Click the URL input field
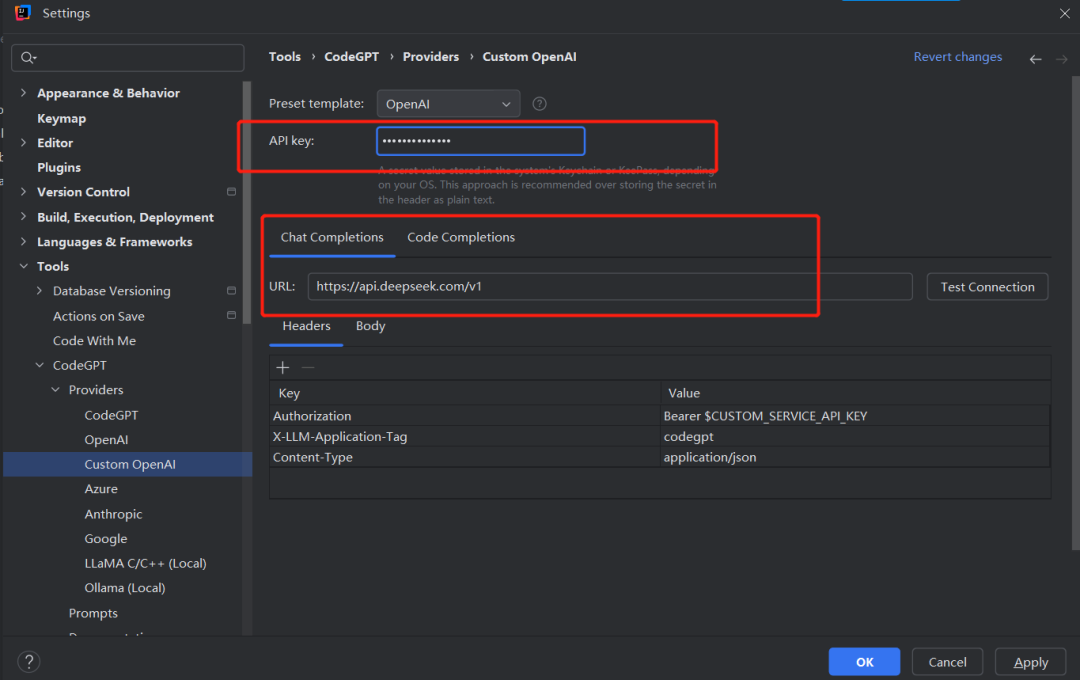1080x680 pixels. click(x=610, y=287)
